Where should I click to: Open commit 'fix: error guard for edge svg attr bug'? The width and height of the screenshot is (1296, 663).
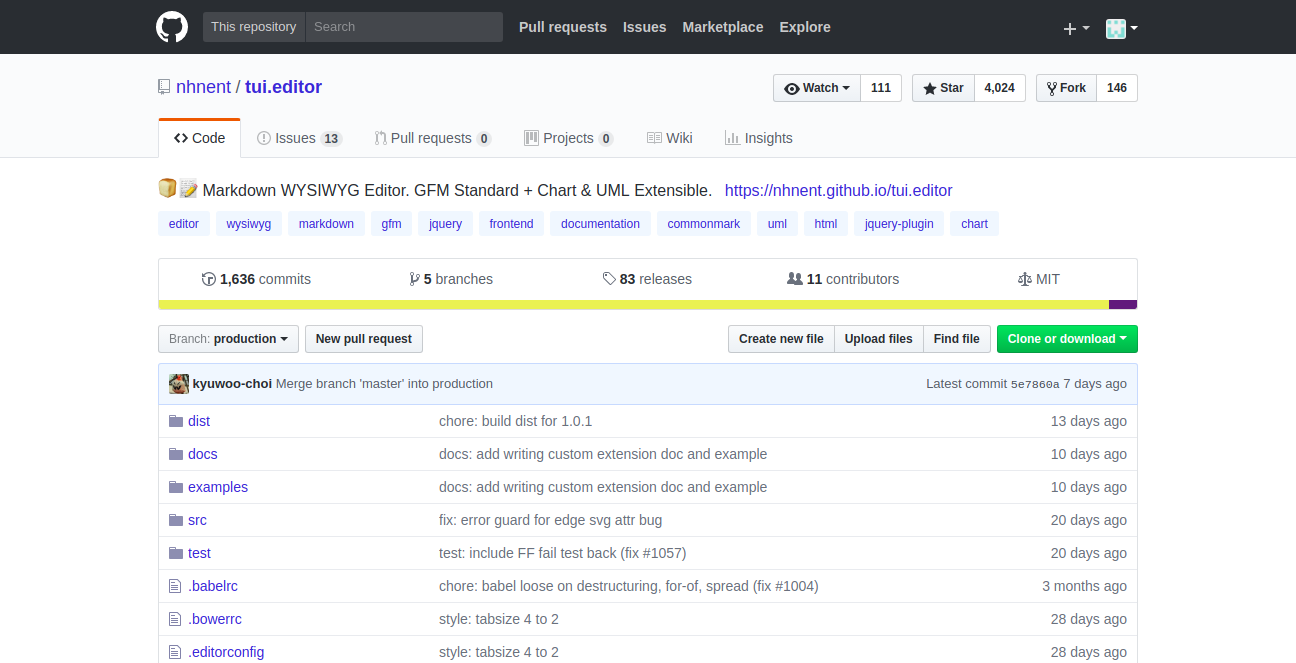[551, 520]
